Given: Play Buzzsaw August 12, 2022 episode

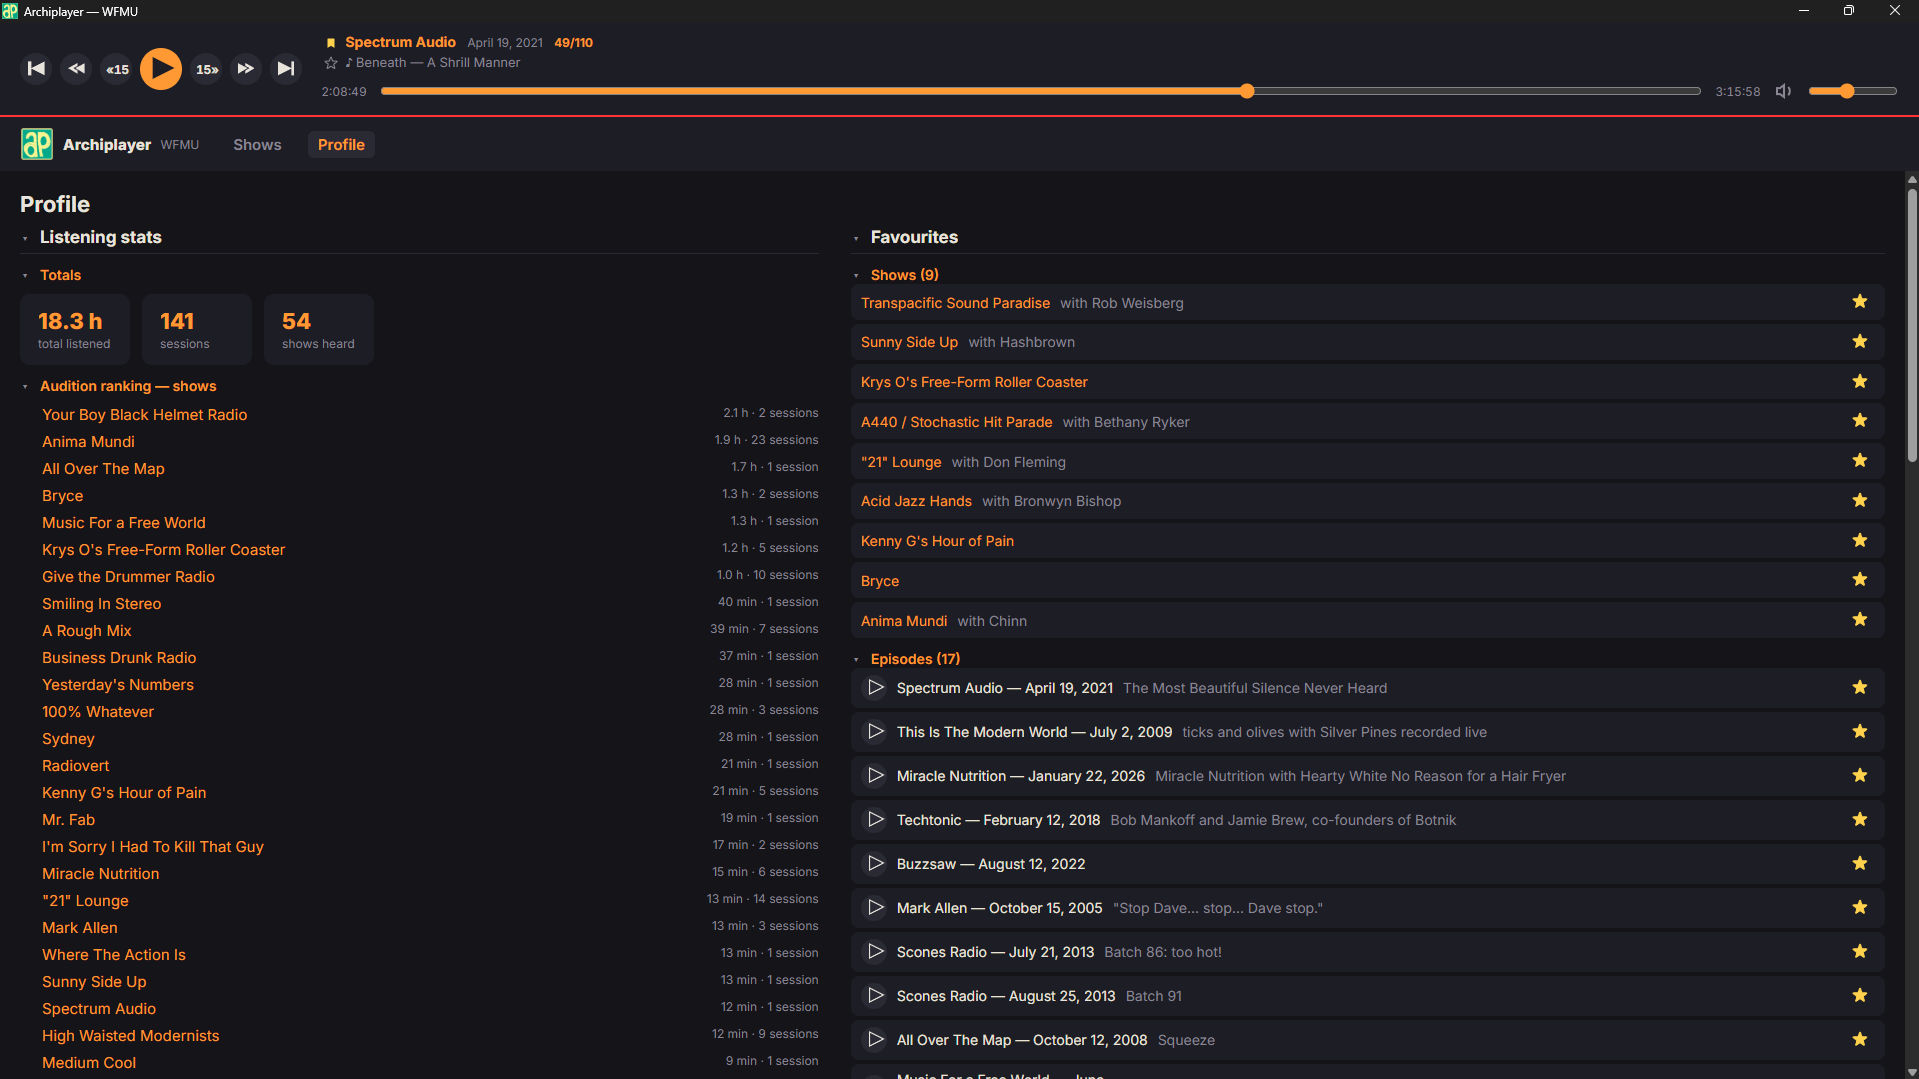Looking at the screenshot, I should 875,864.
